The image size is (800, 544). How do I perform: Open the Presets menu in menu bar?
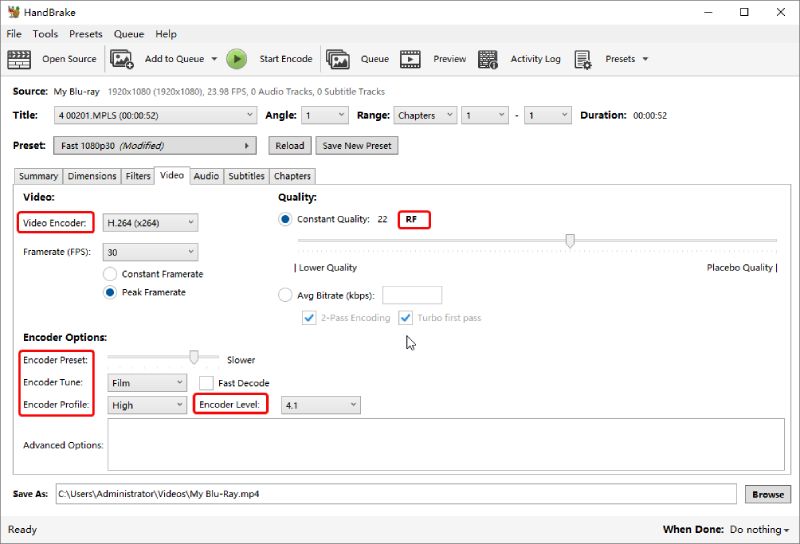pyautogui.click(x=86, y=34)
